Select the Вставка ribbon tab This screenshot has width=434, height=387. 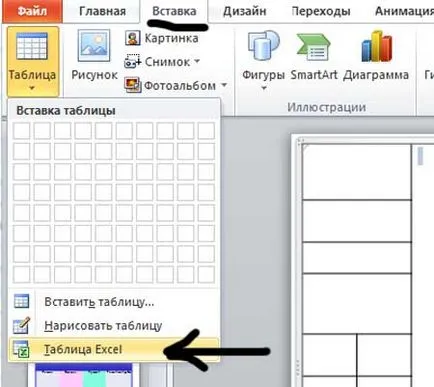point(174,11)
